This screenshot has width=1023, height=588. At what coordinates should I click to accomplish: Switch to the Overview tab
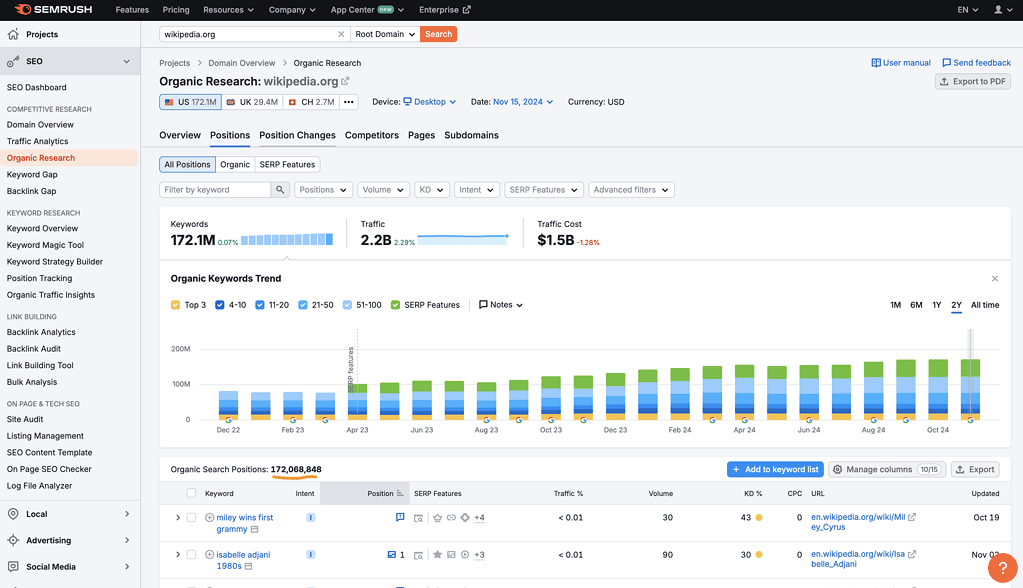pos(180,135)
